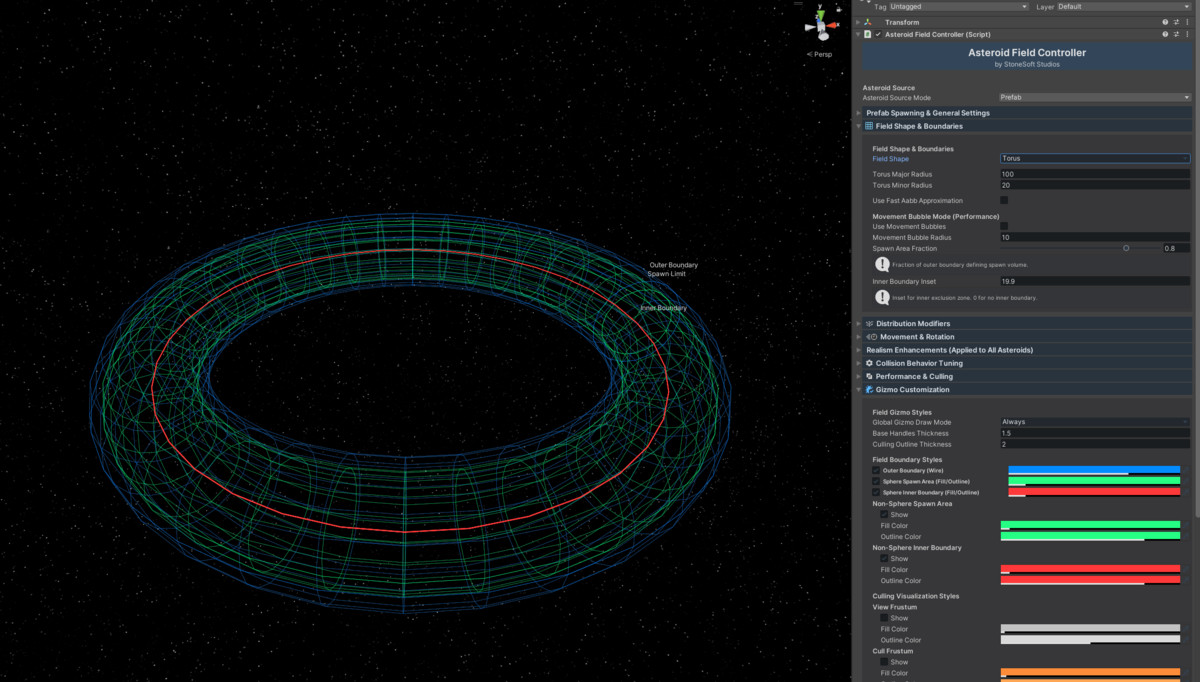This screenshot has height=682, width=1200.
Task: Open the Tag dropdown showing Untagged
Action: point(959,7)
